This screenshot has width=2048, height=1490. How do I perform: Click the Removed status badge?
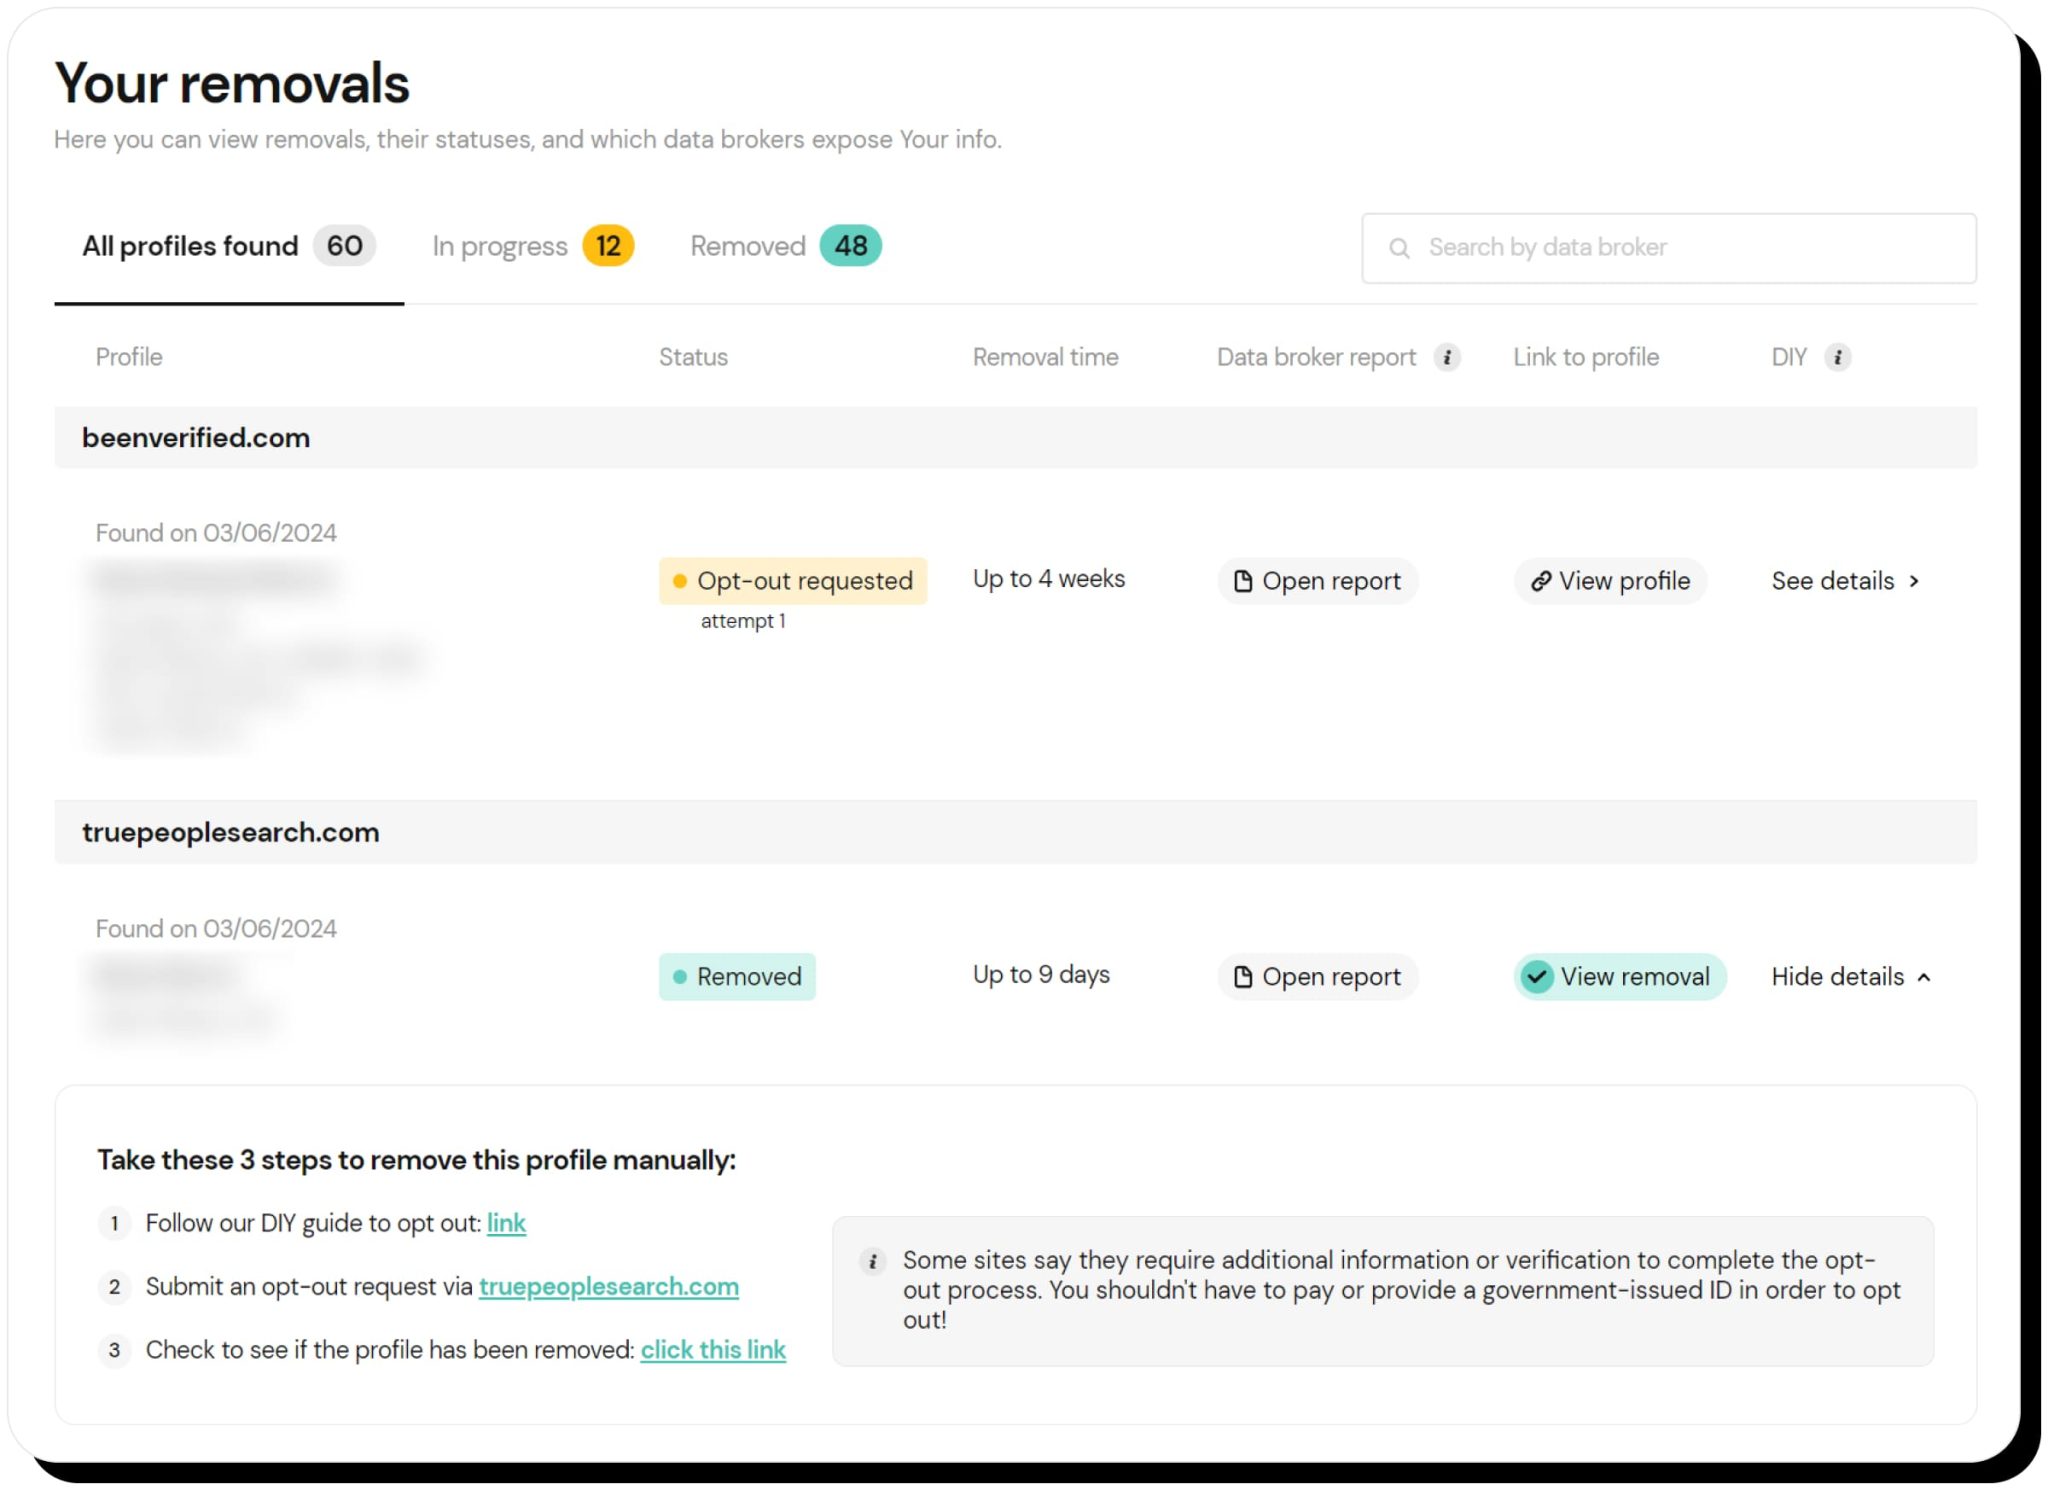[737, 977]
